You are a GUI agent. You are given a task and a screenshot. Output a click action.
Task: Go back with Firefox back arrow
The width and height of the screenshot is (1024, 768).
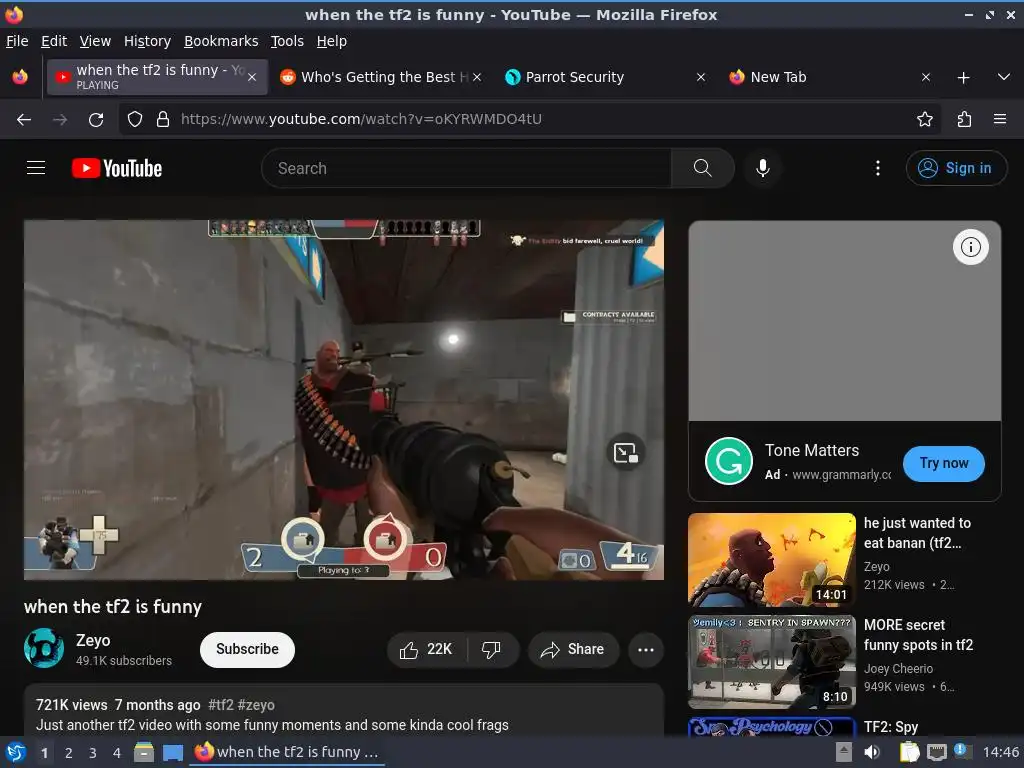(x=24, y=120)
